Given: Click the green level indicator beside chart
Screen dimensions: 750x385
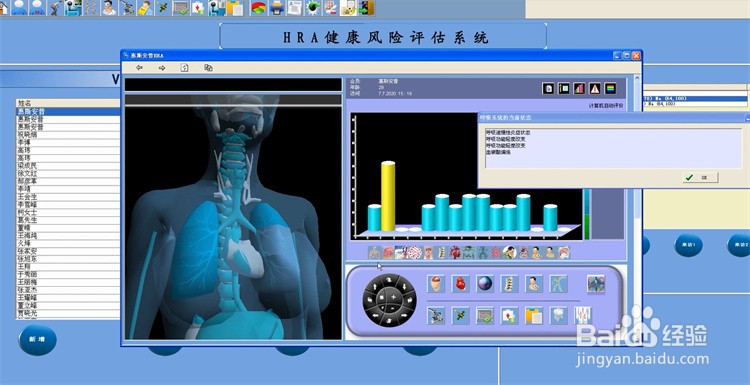Looking at the screenshot, I should click(x=587, y=227).
